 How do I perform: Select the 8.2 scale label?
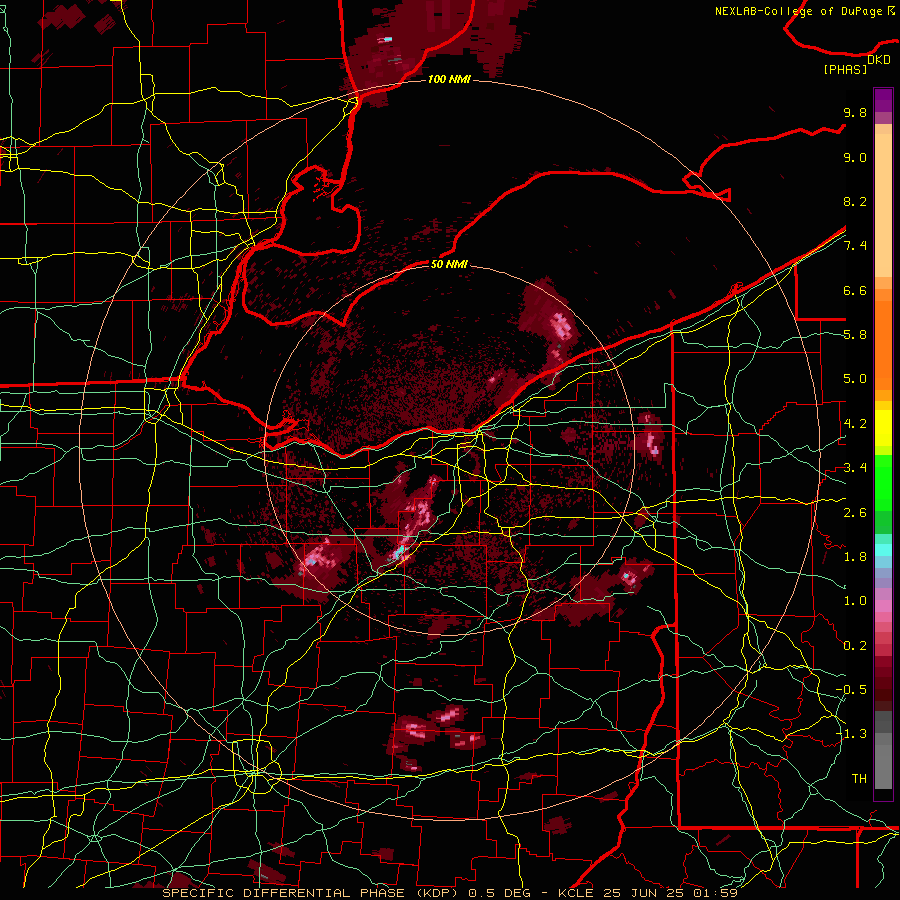coord(855,201)
